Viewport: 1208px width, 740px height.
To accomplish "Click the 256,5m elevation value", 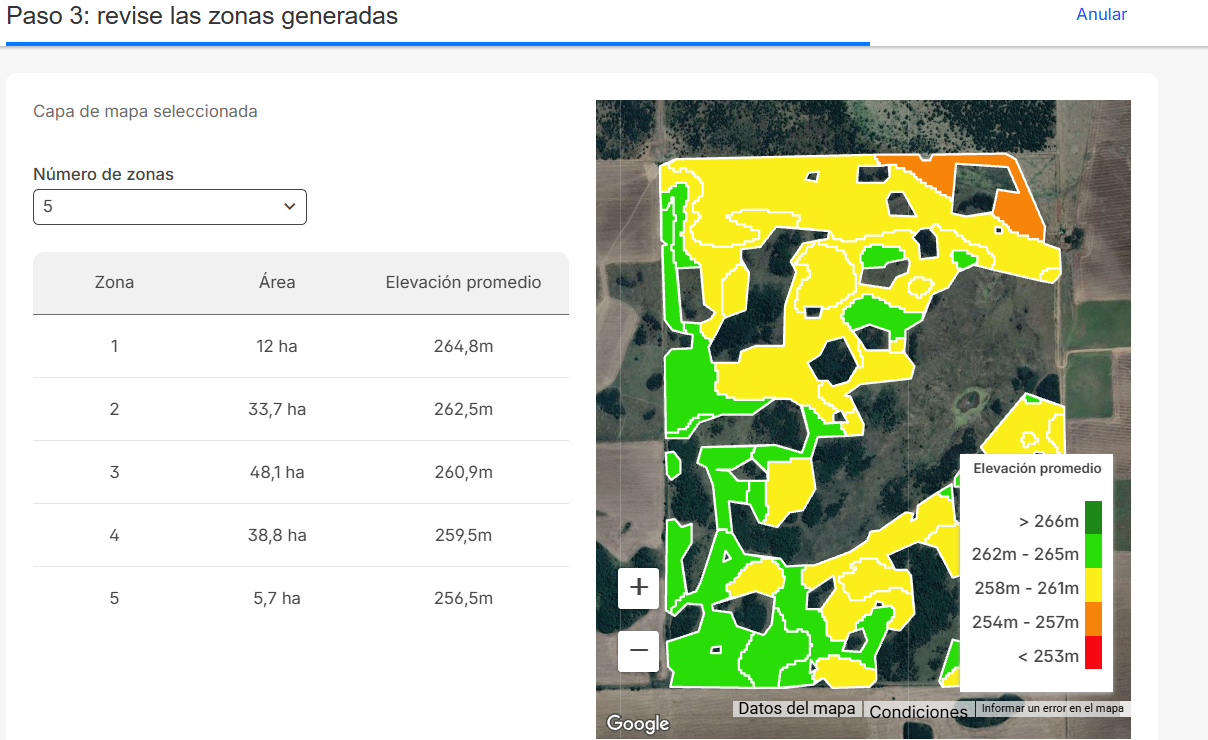I will pyautogui.click(x=464, y=599).
